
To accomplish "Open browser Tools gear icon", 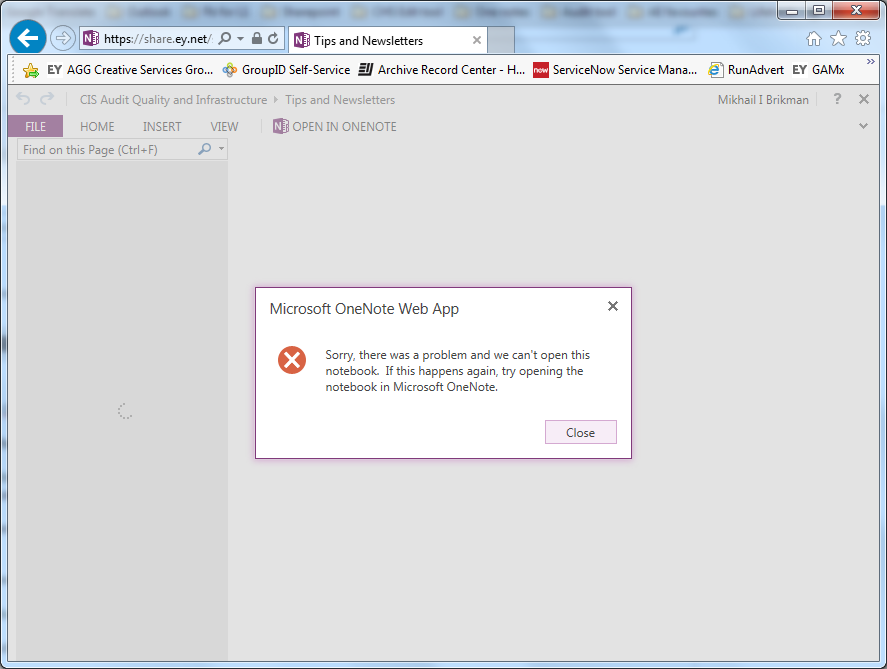I will tap(863, 38).
